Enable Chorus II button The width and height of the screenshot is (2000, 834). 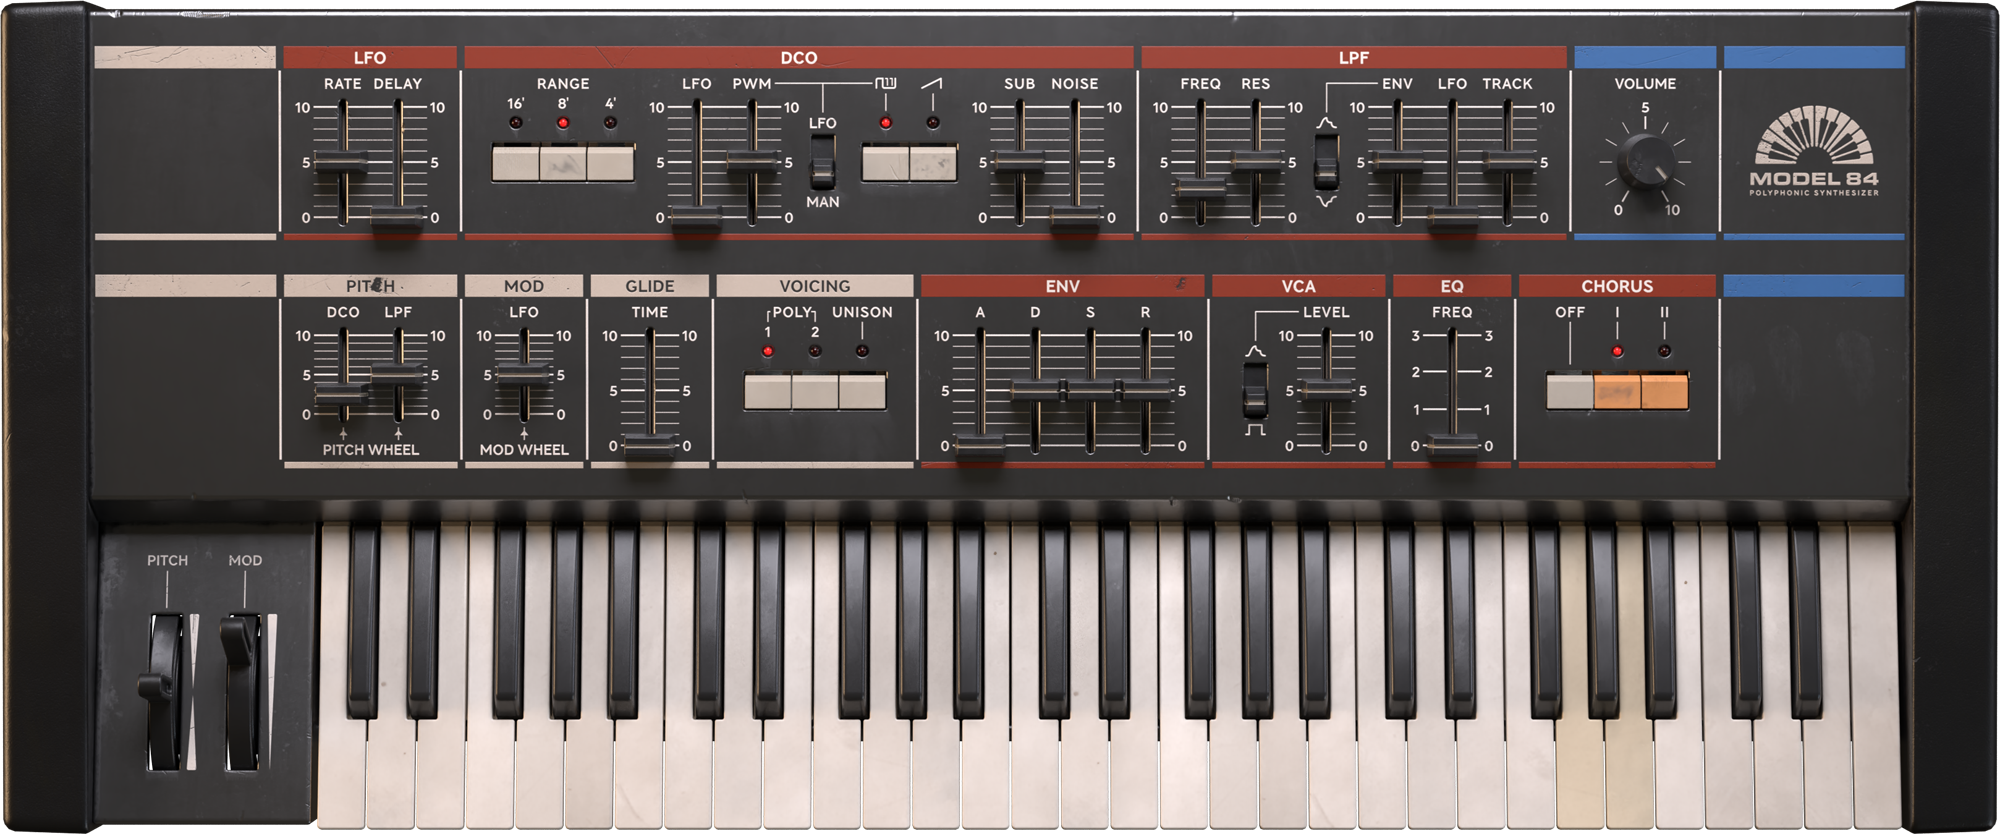point(1665,392)
